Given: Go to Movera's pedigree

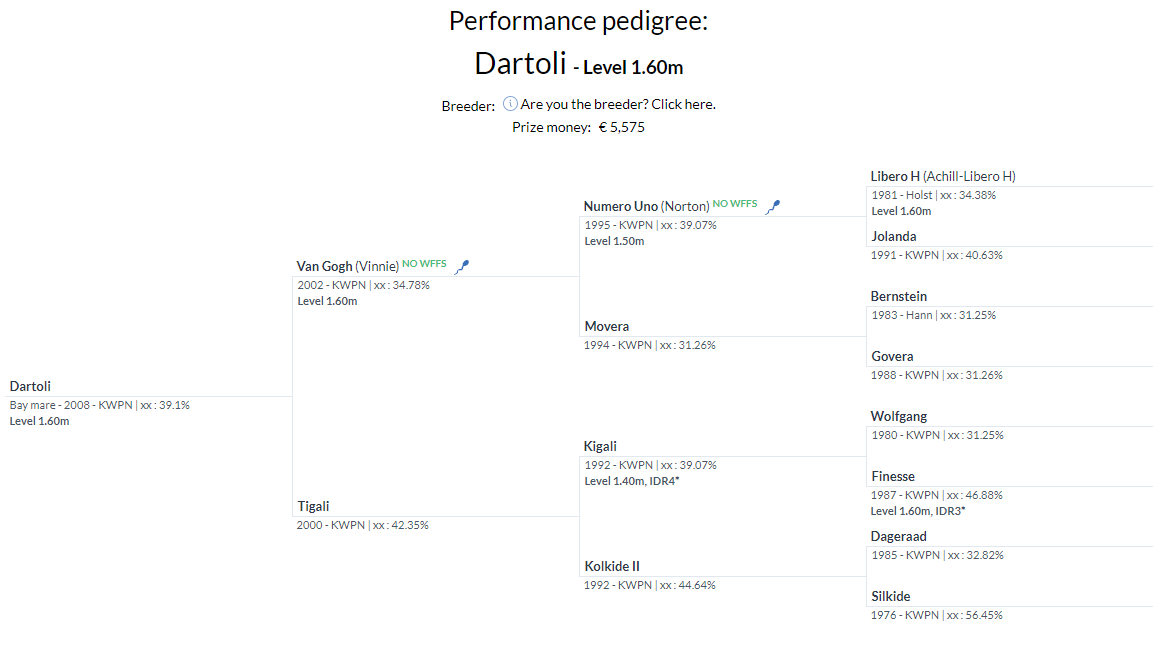Looking at the screenshot, I should [607, 327].
